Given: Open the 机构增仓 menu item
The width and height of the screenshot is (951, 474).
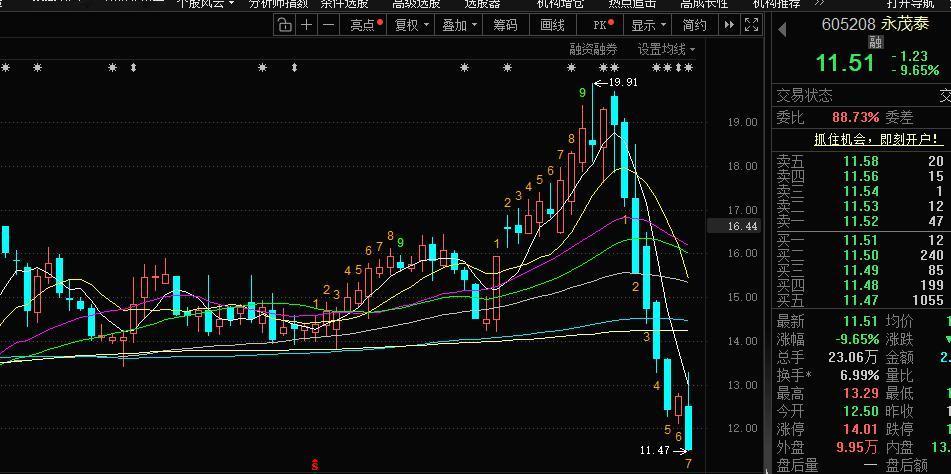Looking at the screenshot, I should (x=560, y=4).
